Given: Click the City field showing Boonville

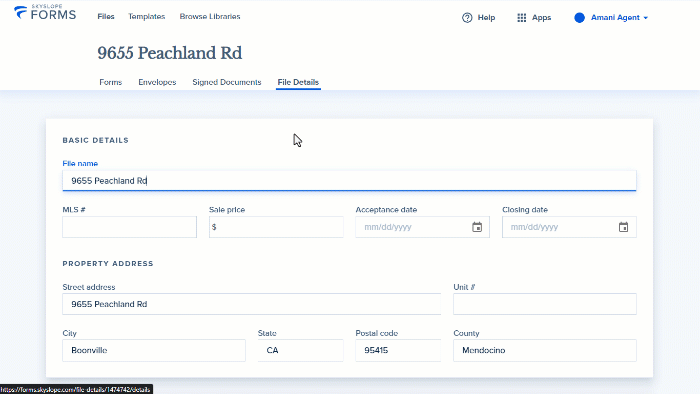Looking at the screenshot, I should tap(154, 350).
